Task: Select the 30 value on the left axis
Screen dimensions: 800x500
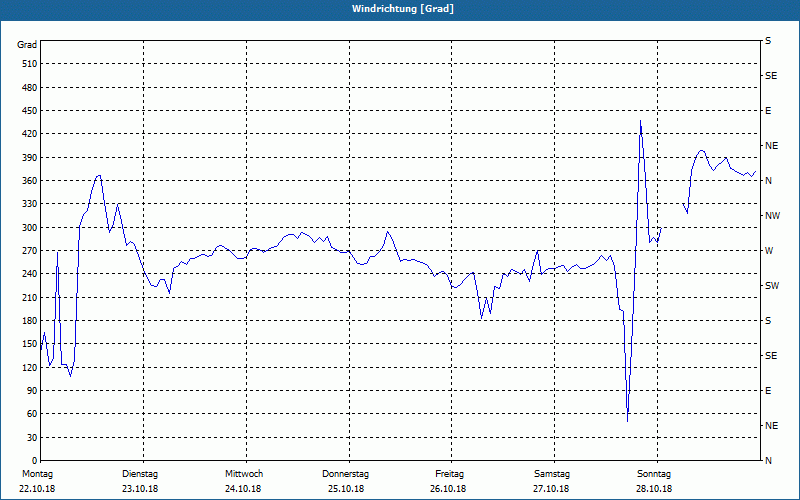Action: (x=32, y=438)
